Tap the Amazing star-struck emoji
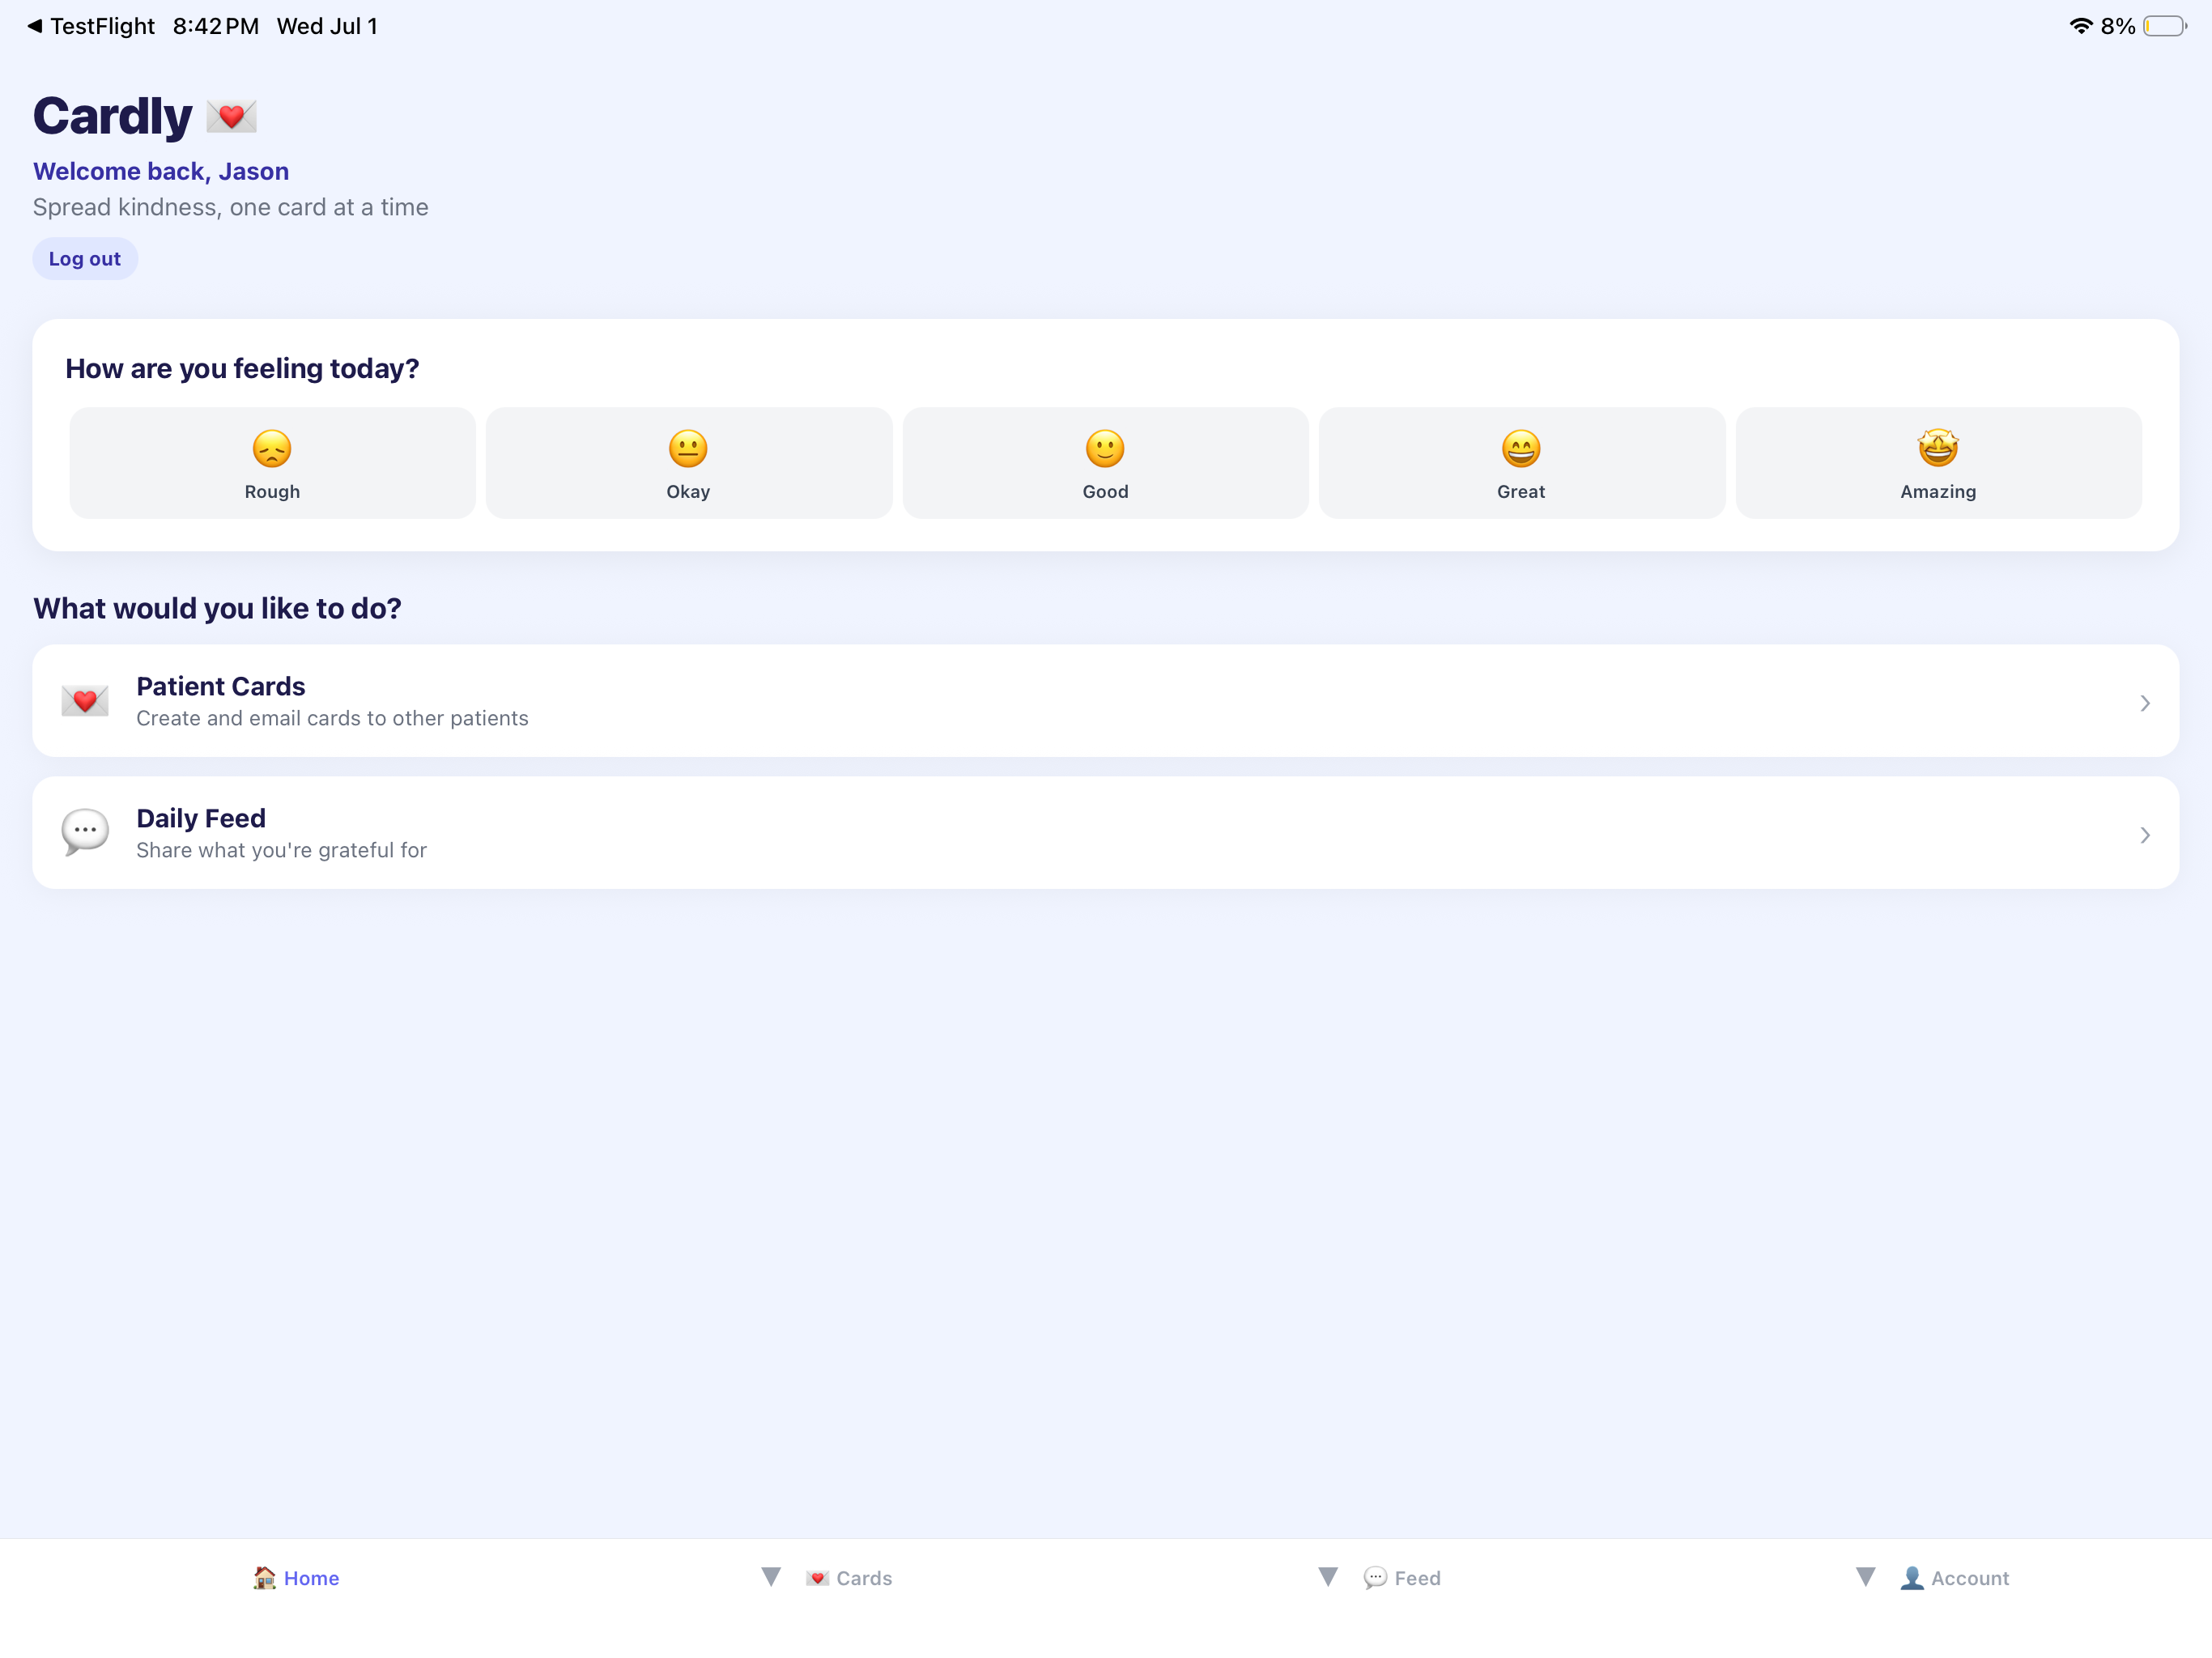2212x1658 pixels. pos(1938,448)
